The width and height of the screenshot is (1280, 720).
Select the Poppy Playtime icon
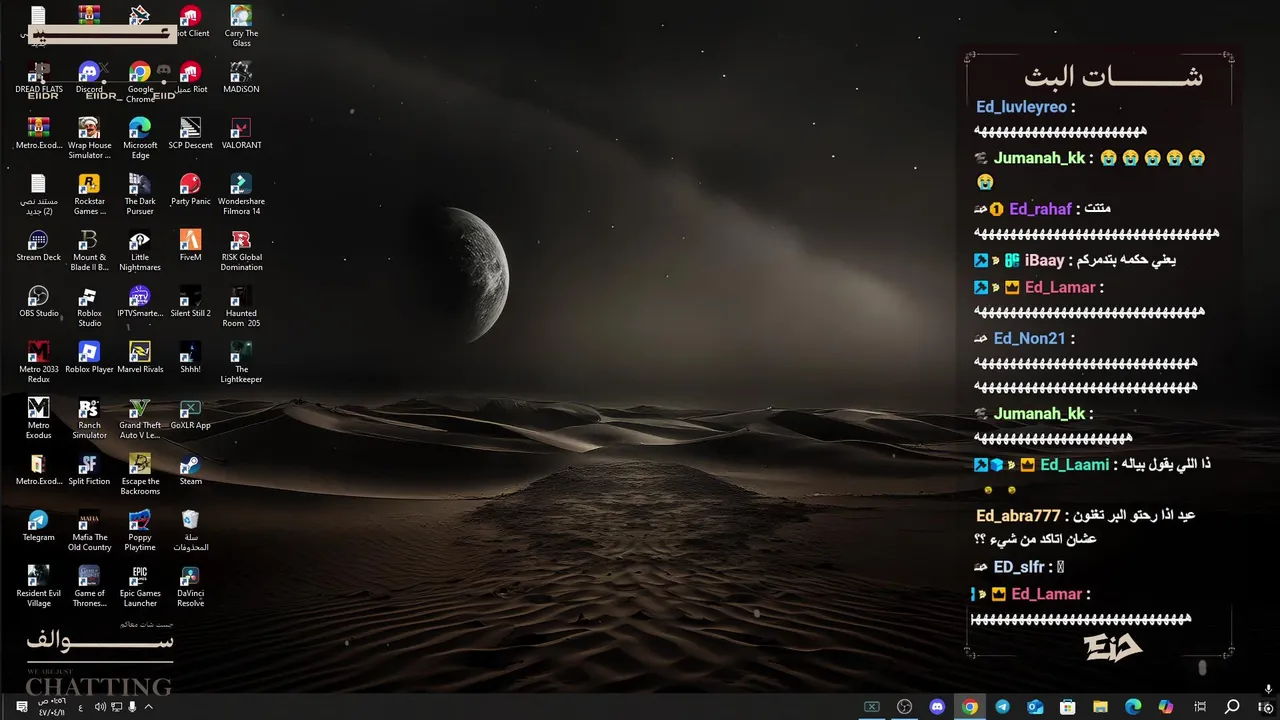140,531
